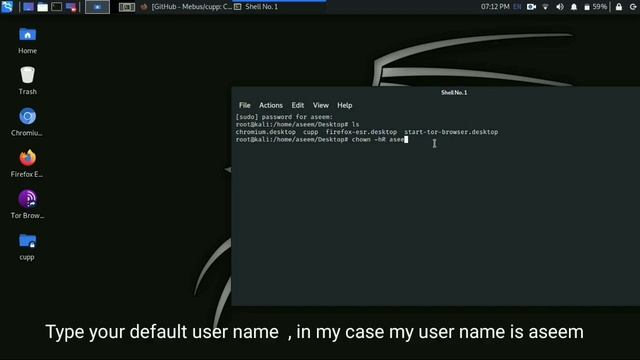Click the 07:12 PM clock

pyautogui.click(x=495, y=7)
